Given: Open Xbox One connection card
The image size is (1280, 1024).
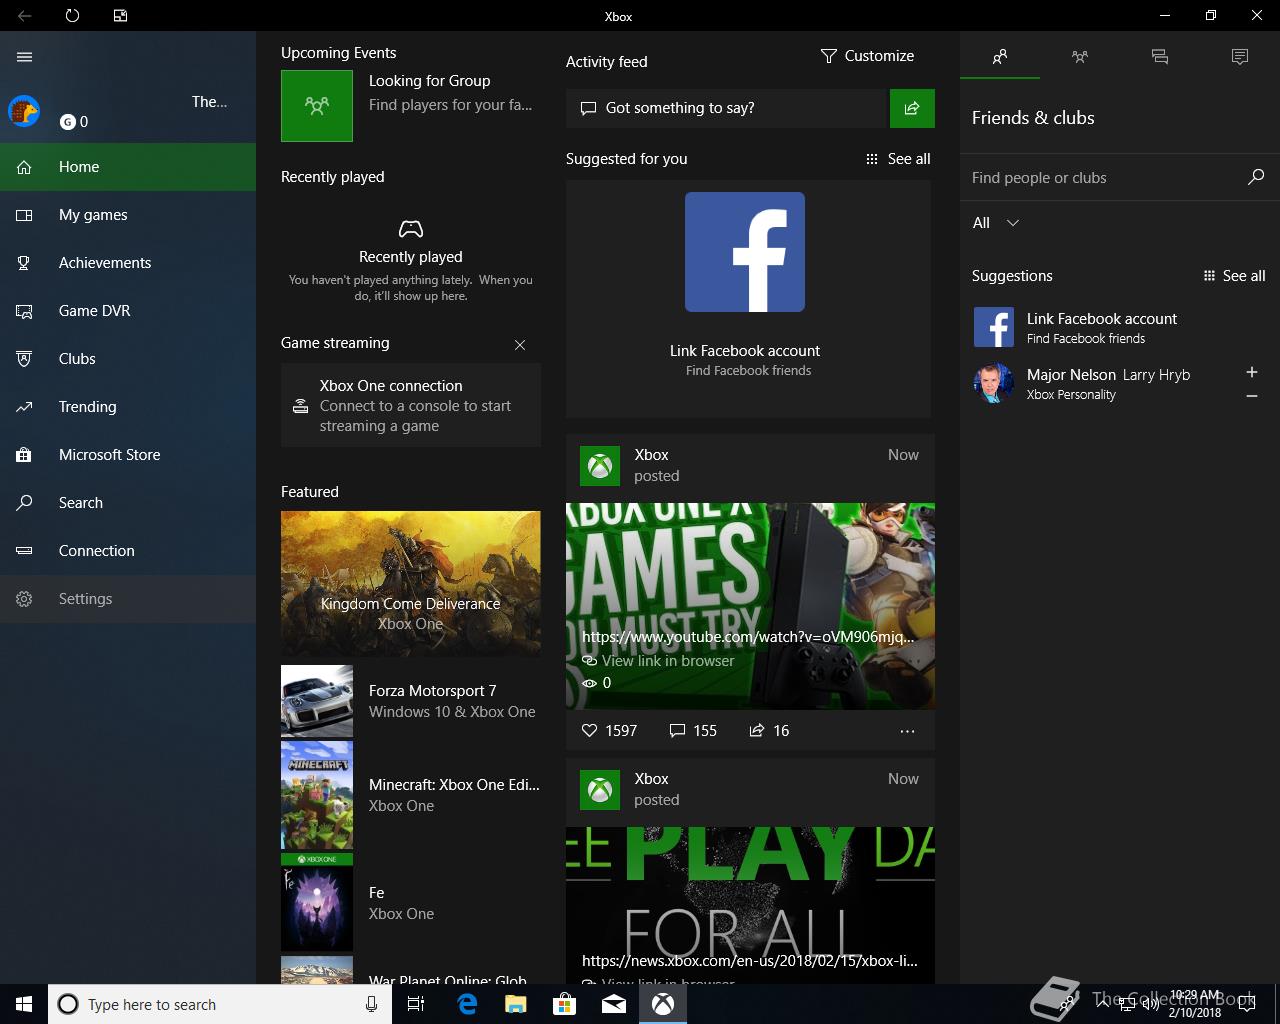Looking at the screenshot, I should coord(411,405).
